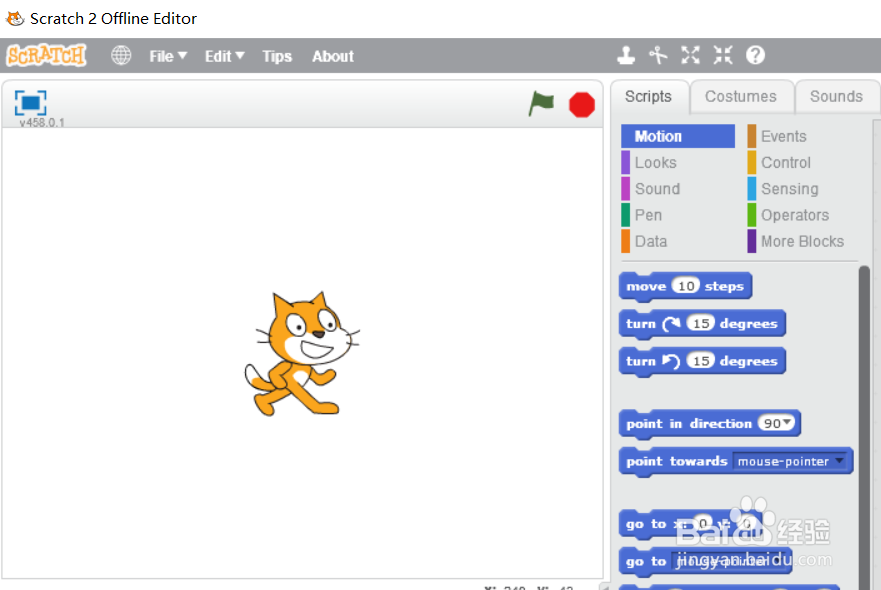Image resolution: width=881 pixels, height=590 pixels.
Task: Select the Duplicate stamp tool
Action: (x=626, y=55)
